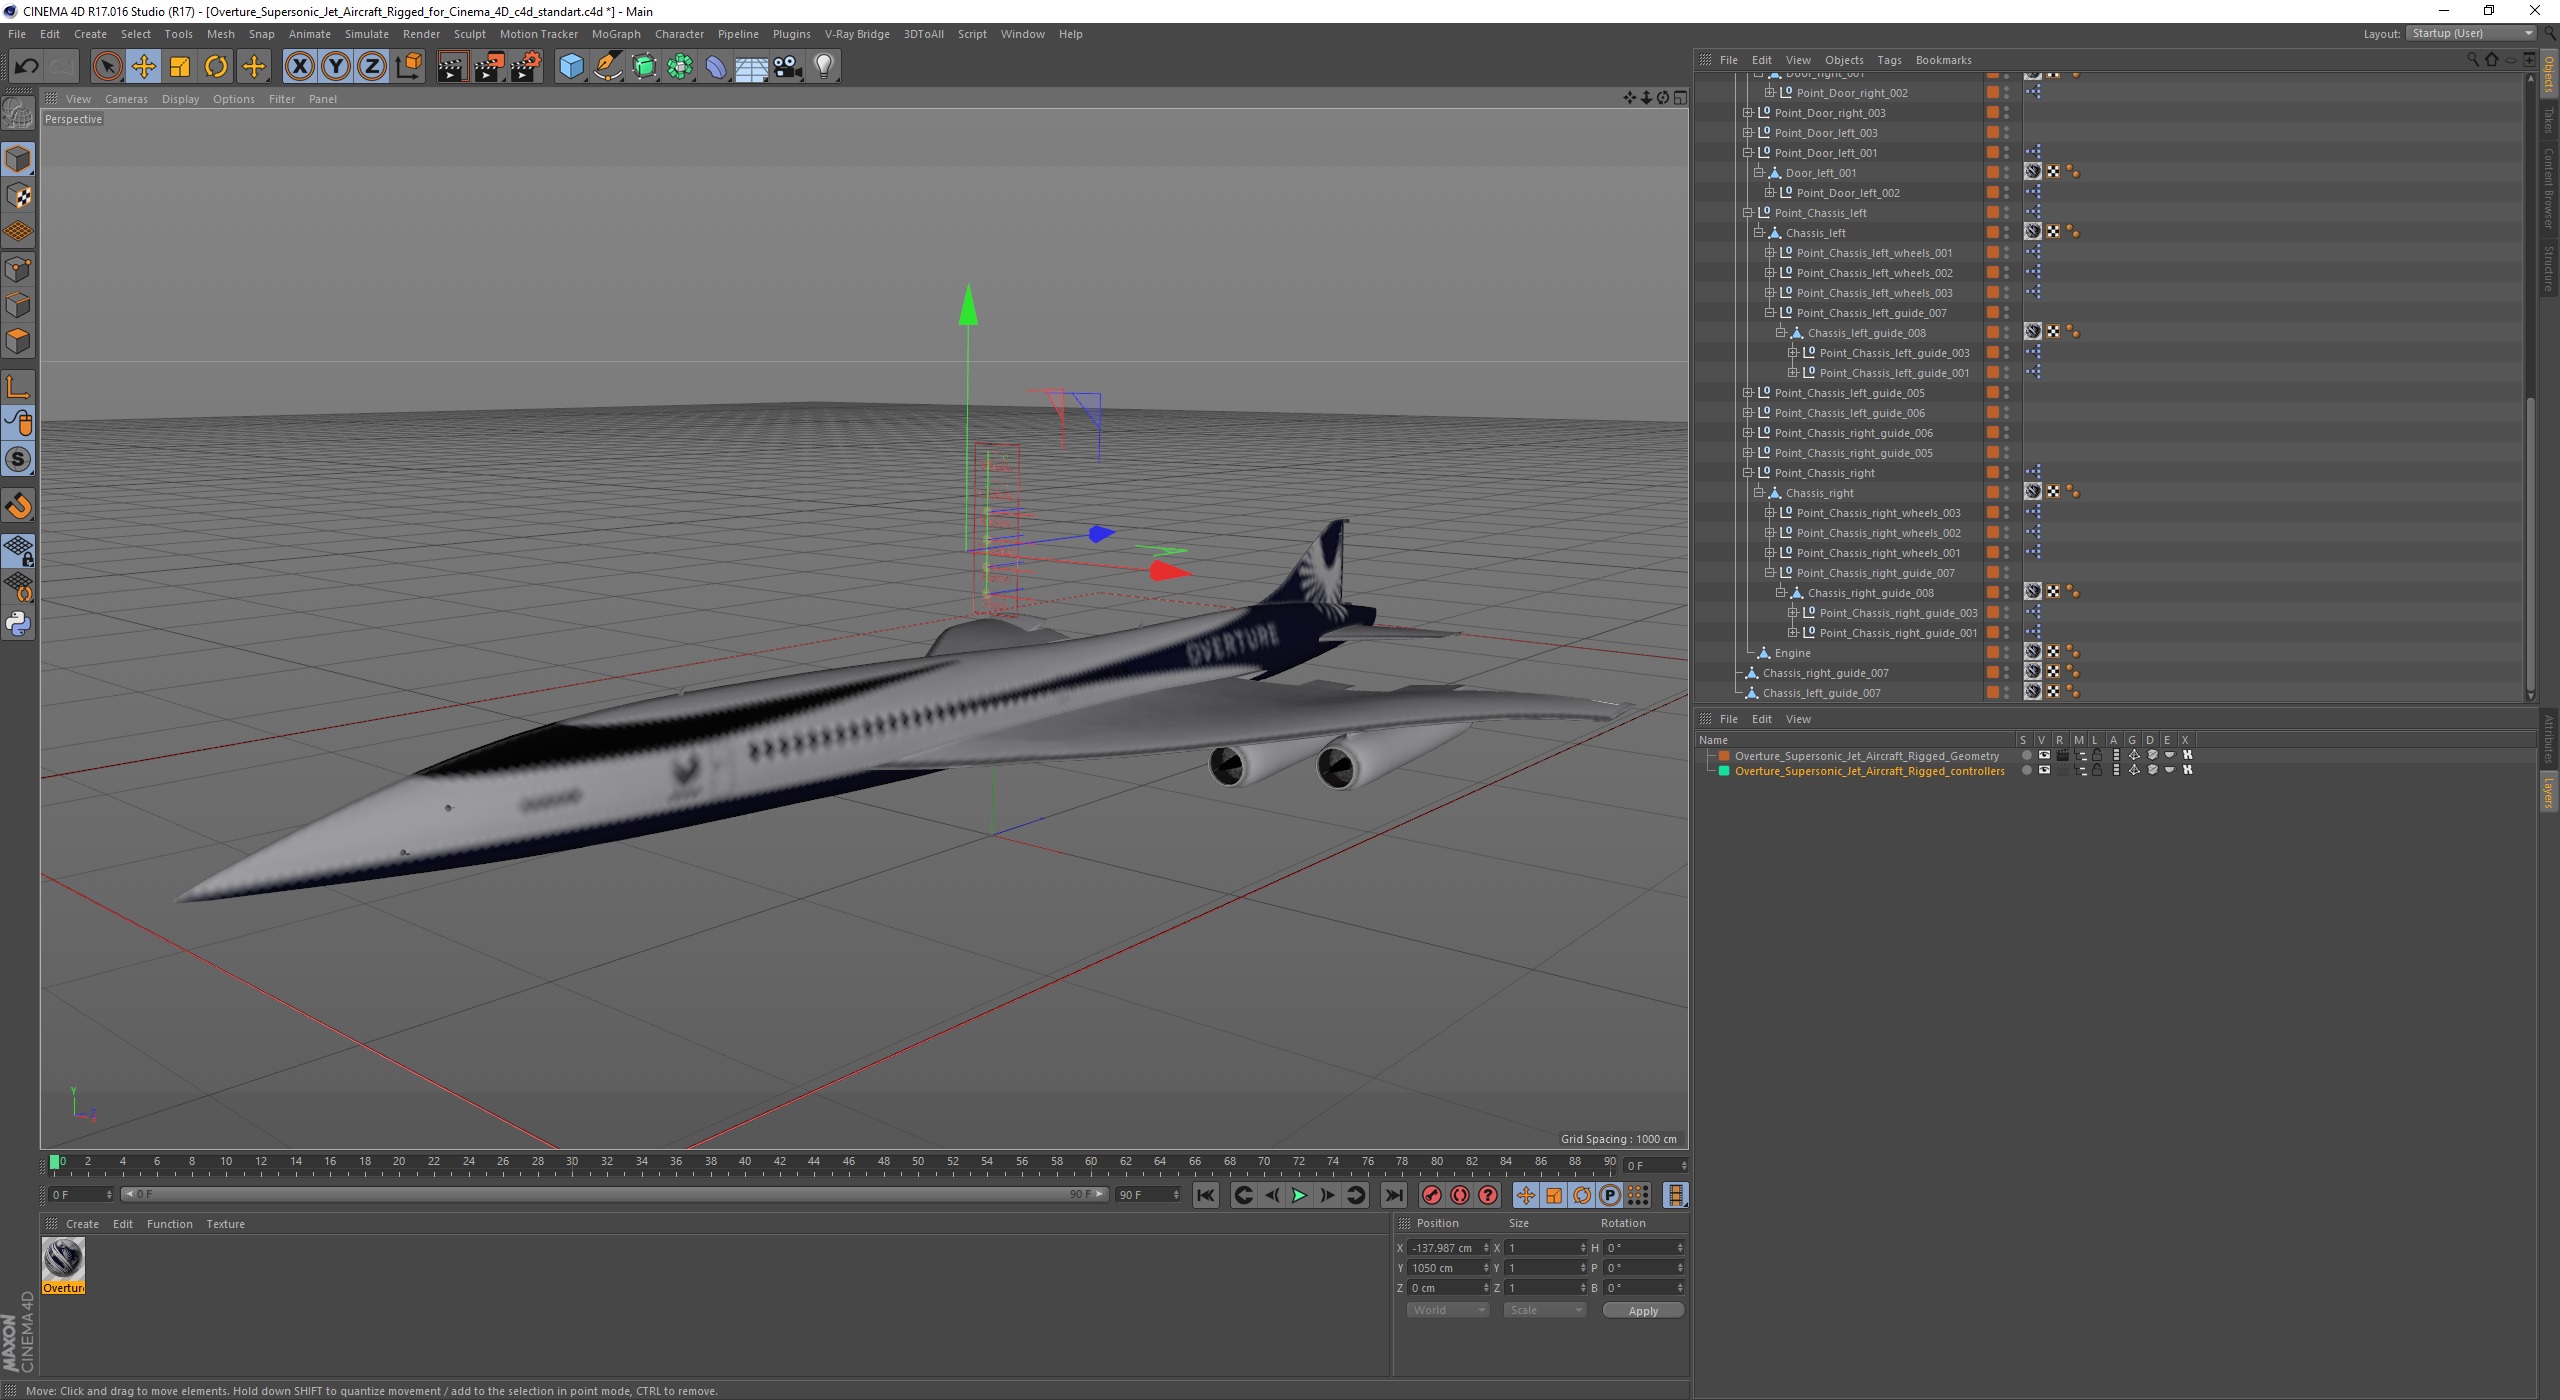Toggle the Y axis lock

(x=336, y=67)
